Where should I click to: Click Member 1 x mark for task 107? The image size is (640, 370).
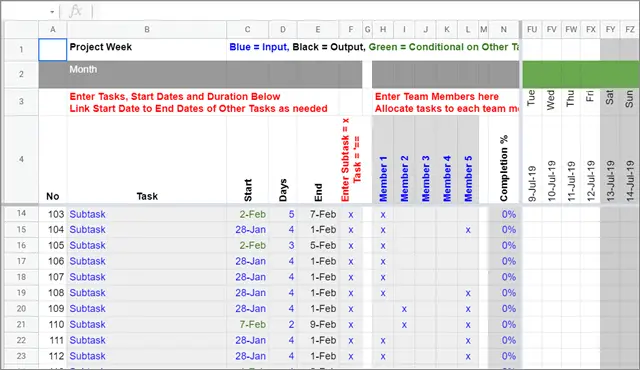point(383,277)
